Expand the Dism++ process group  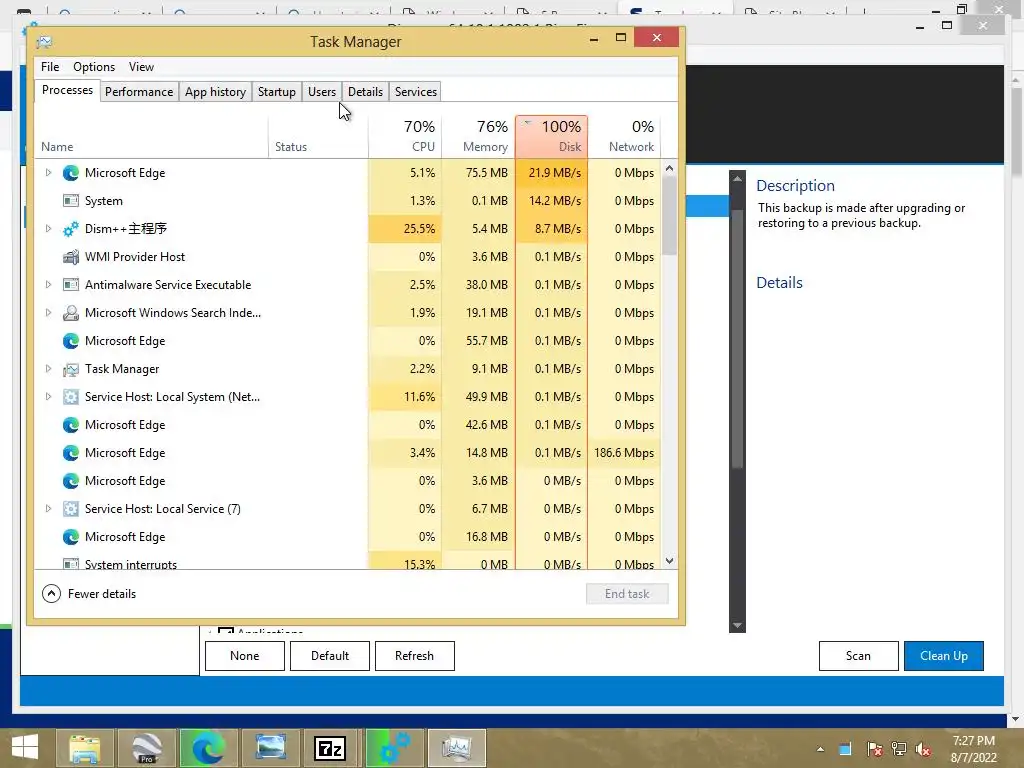[48, 229]
